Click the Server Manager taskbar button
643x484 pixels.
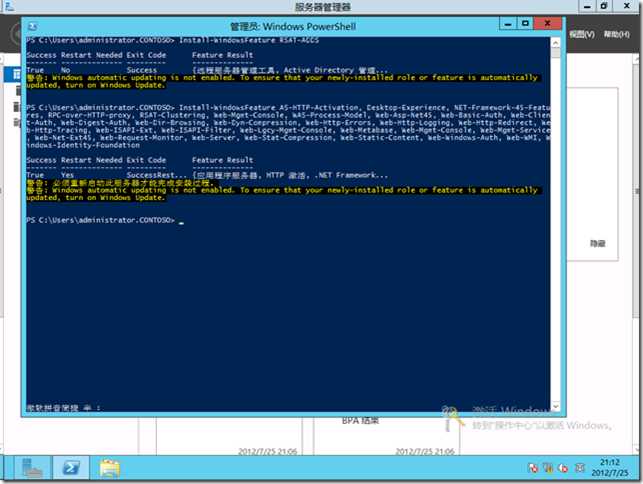pyautogui.click(x=32, y=468)
